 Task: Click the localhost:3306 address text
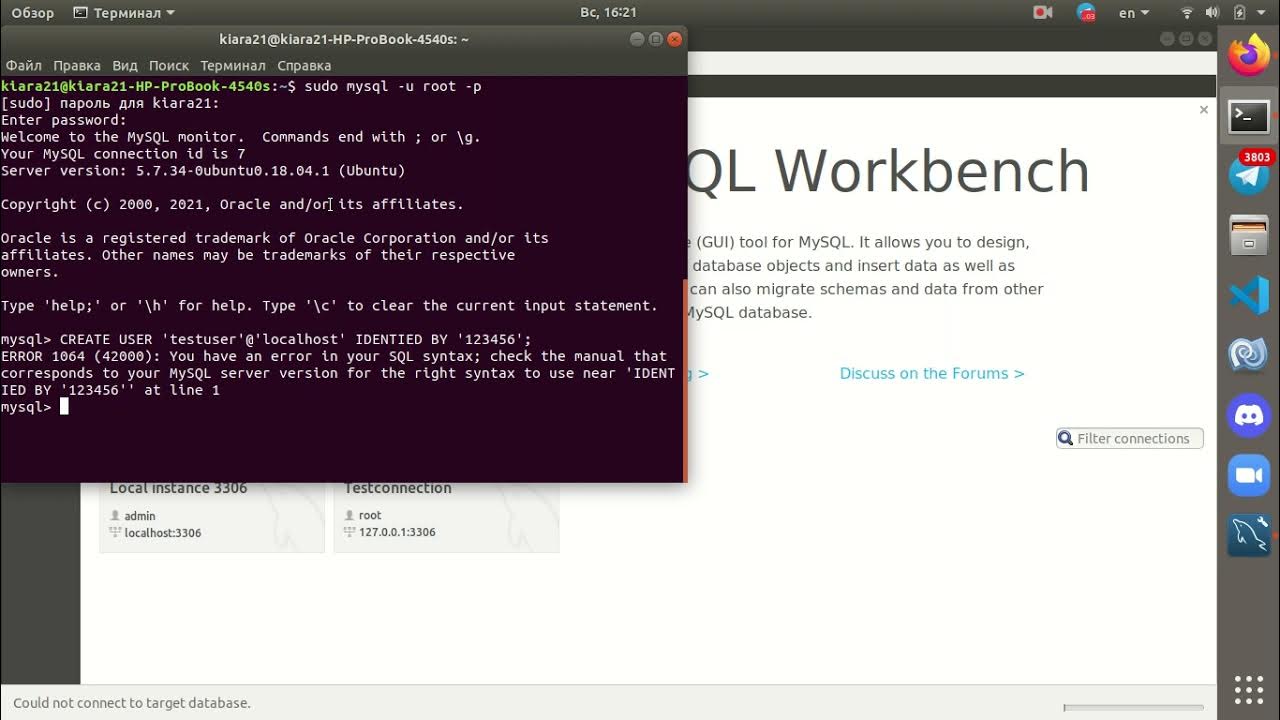click(x=163, y=533)
